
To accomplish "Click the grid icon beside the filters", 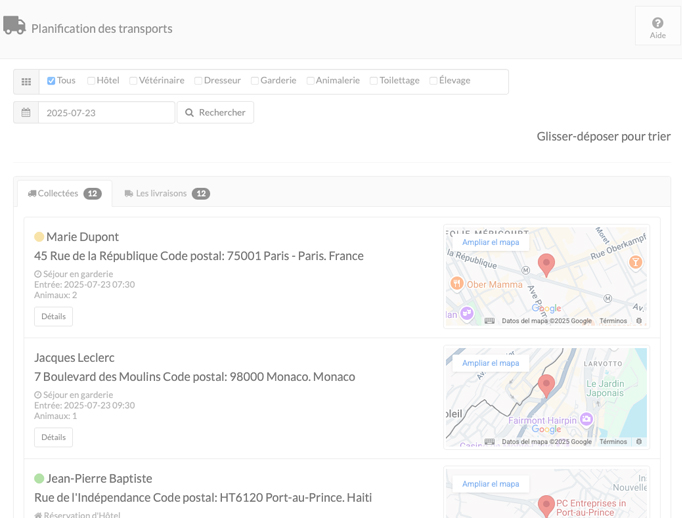I will (26, 82).
